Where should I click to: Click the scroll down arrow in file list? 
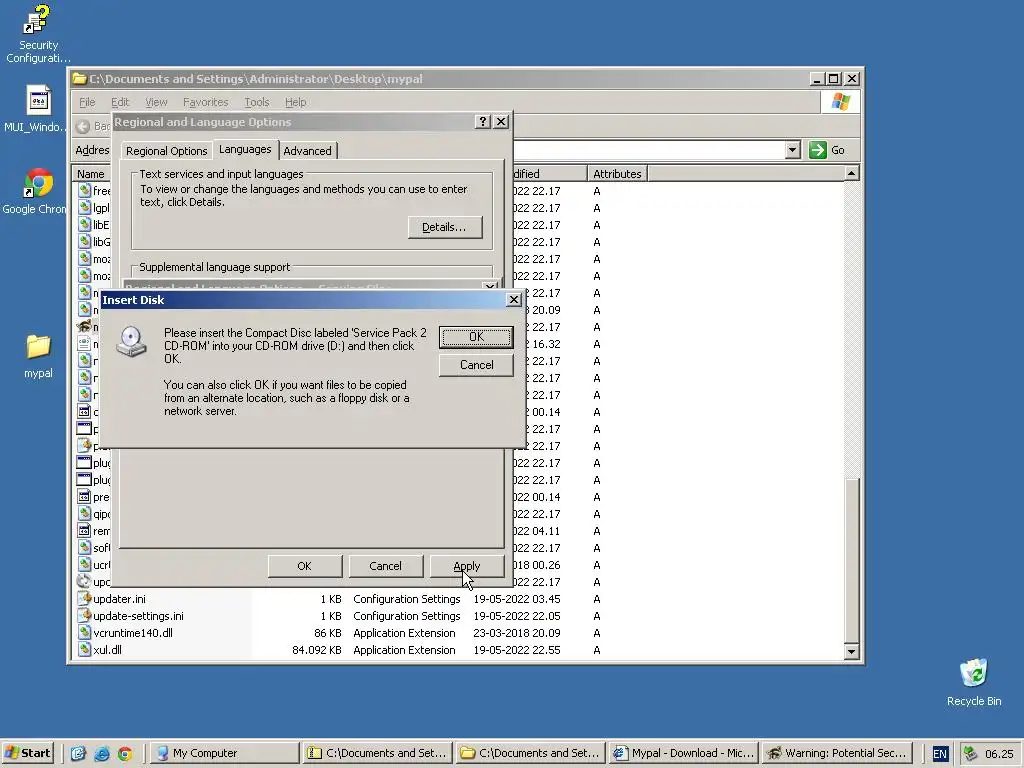(851, 651)
